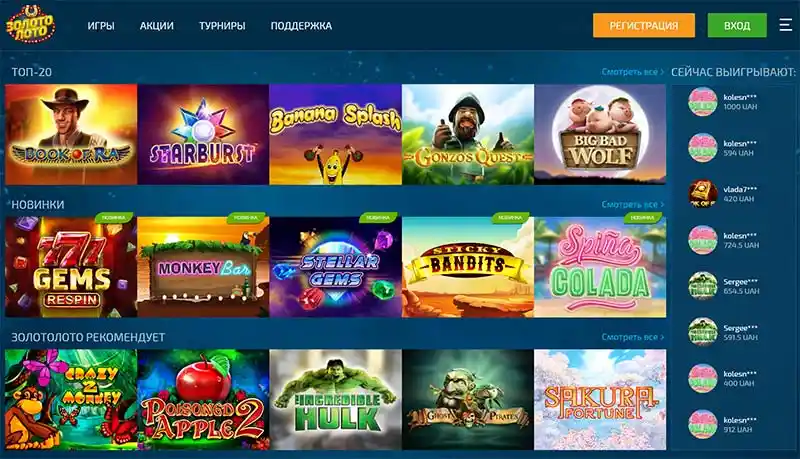
Task: Go to Турниры section
Action: (x=222, y=26)
